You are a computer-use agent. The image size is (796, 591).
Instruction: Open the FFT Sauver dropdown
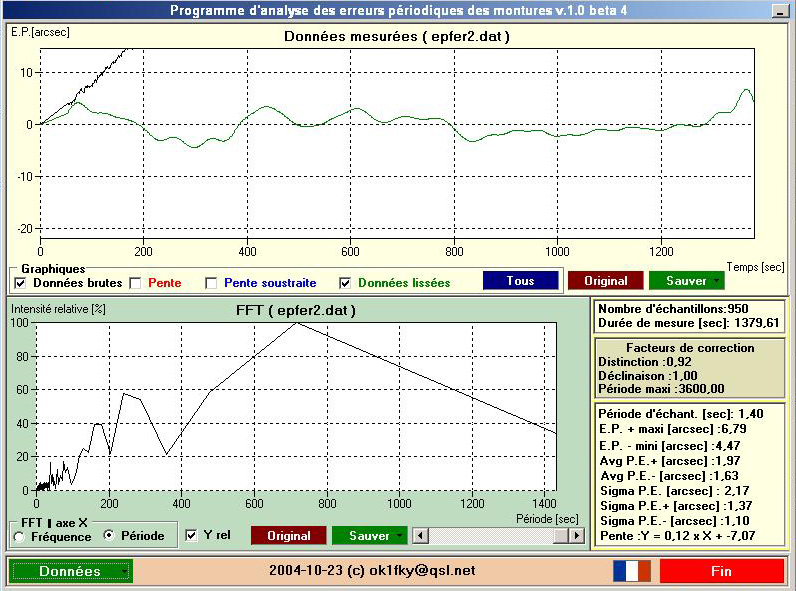tap(370, 536)
